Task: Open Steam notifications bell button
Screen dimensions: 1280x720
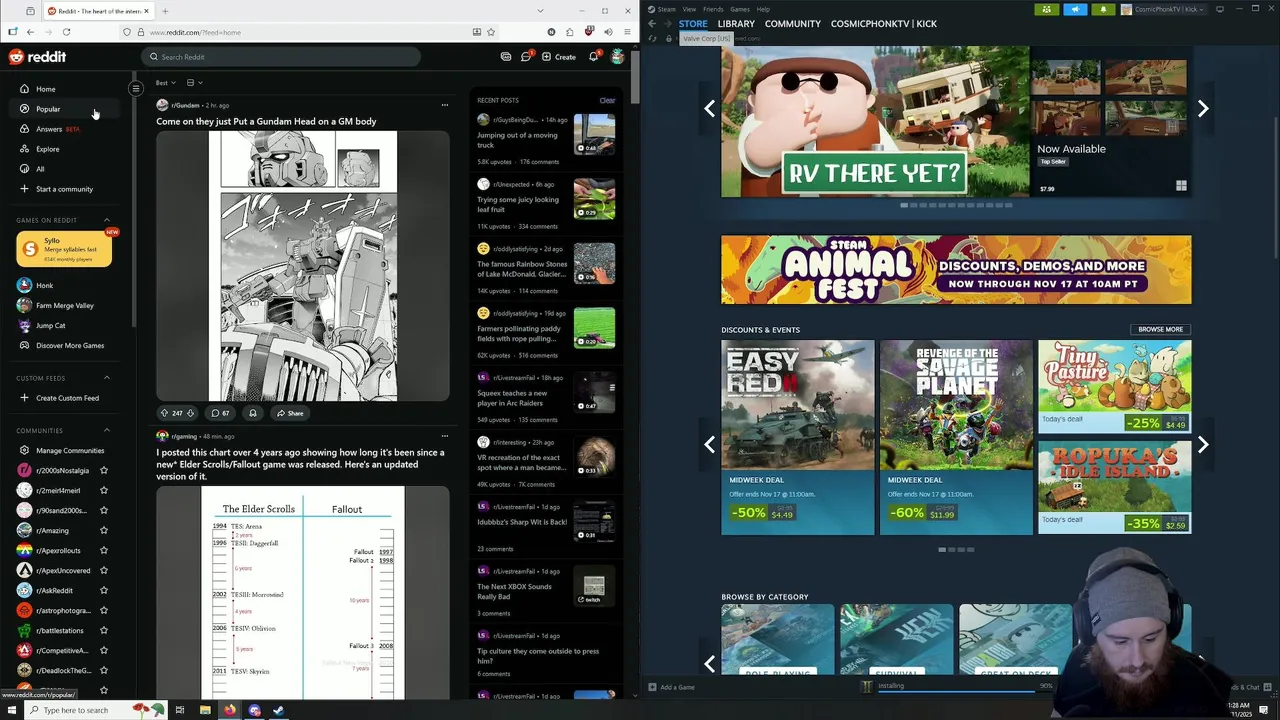Action: tap(1104, 9)
